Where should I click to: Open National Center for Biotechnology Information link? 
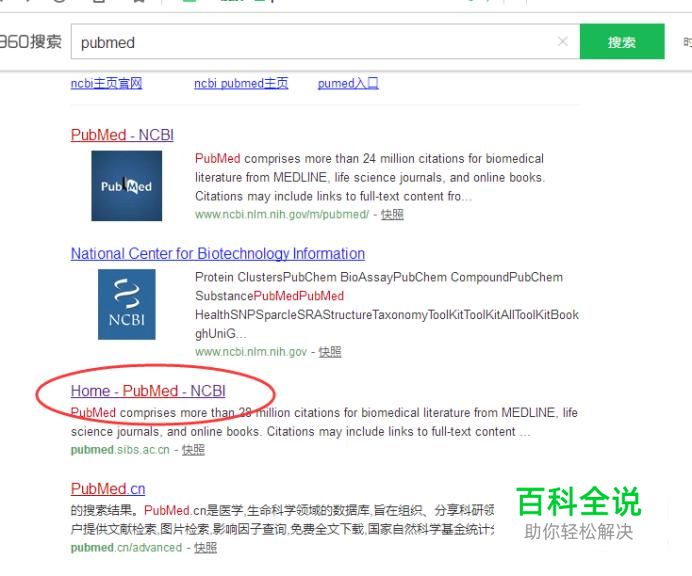[x=218, y=253]
